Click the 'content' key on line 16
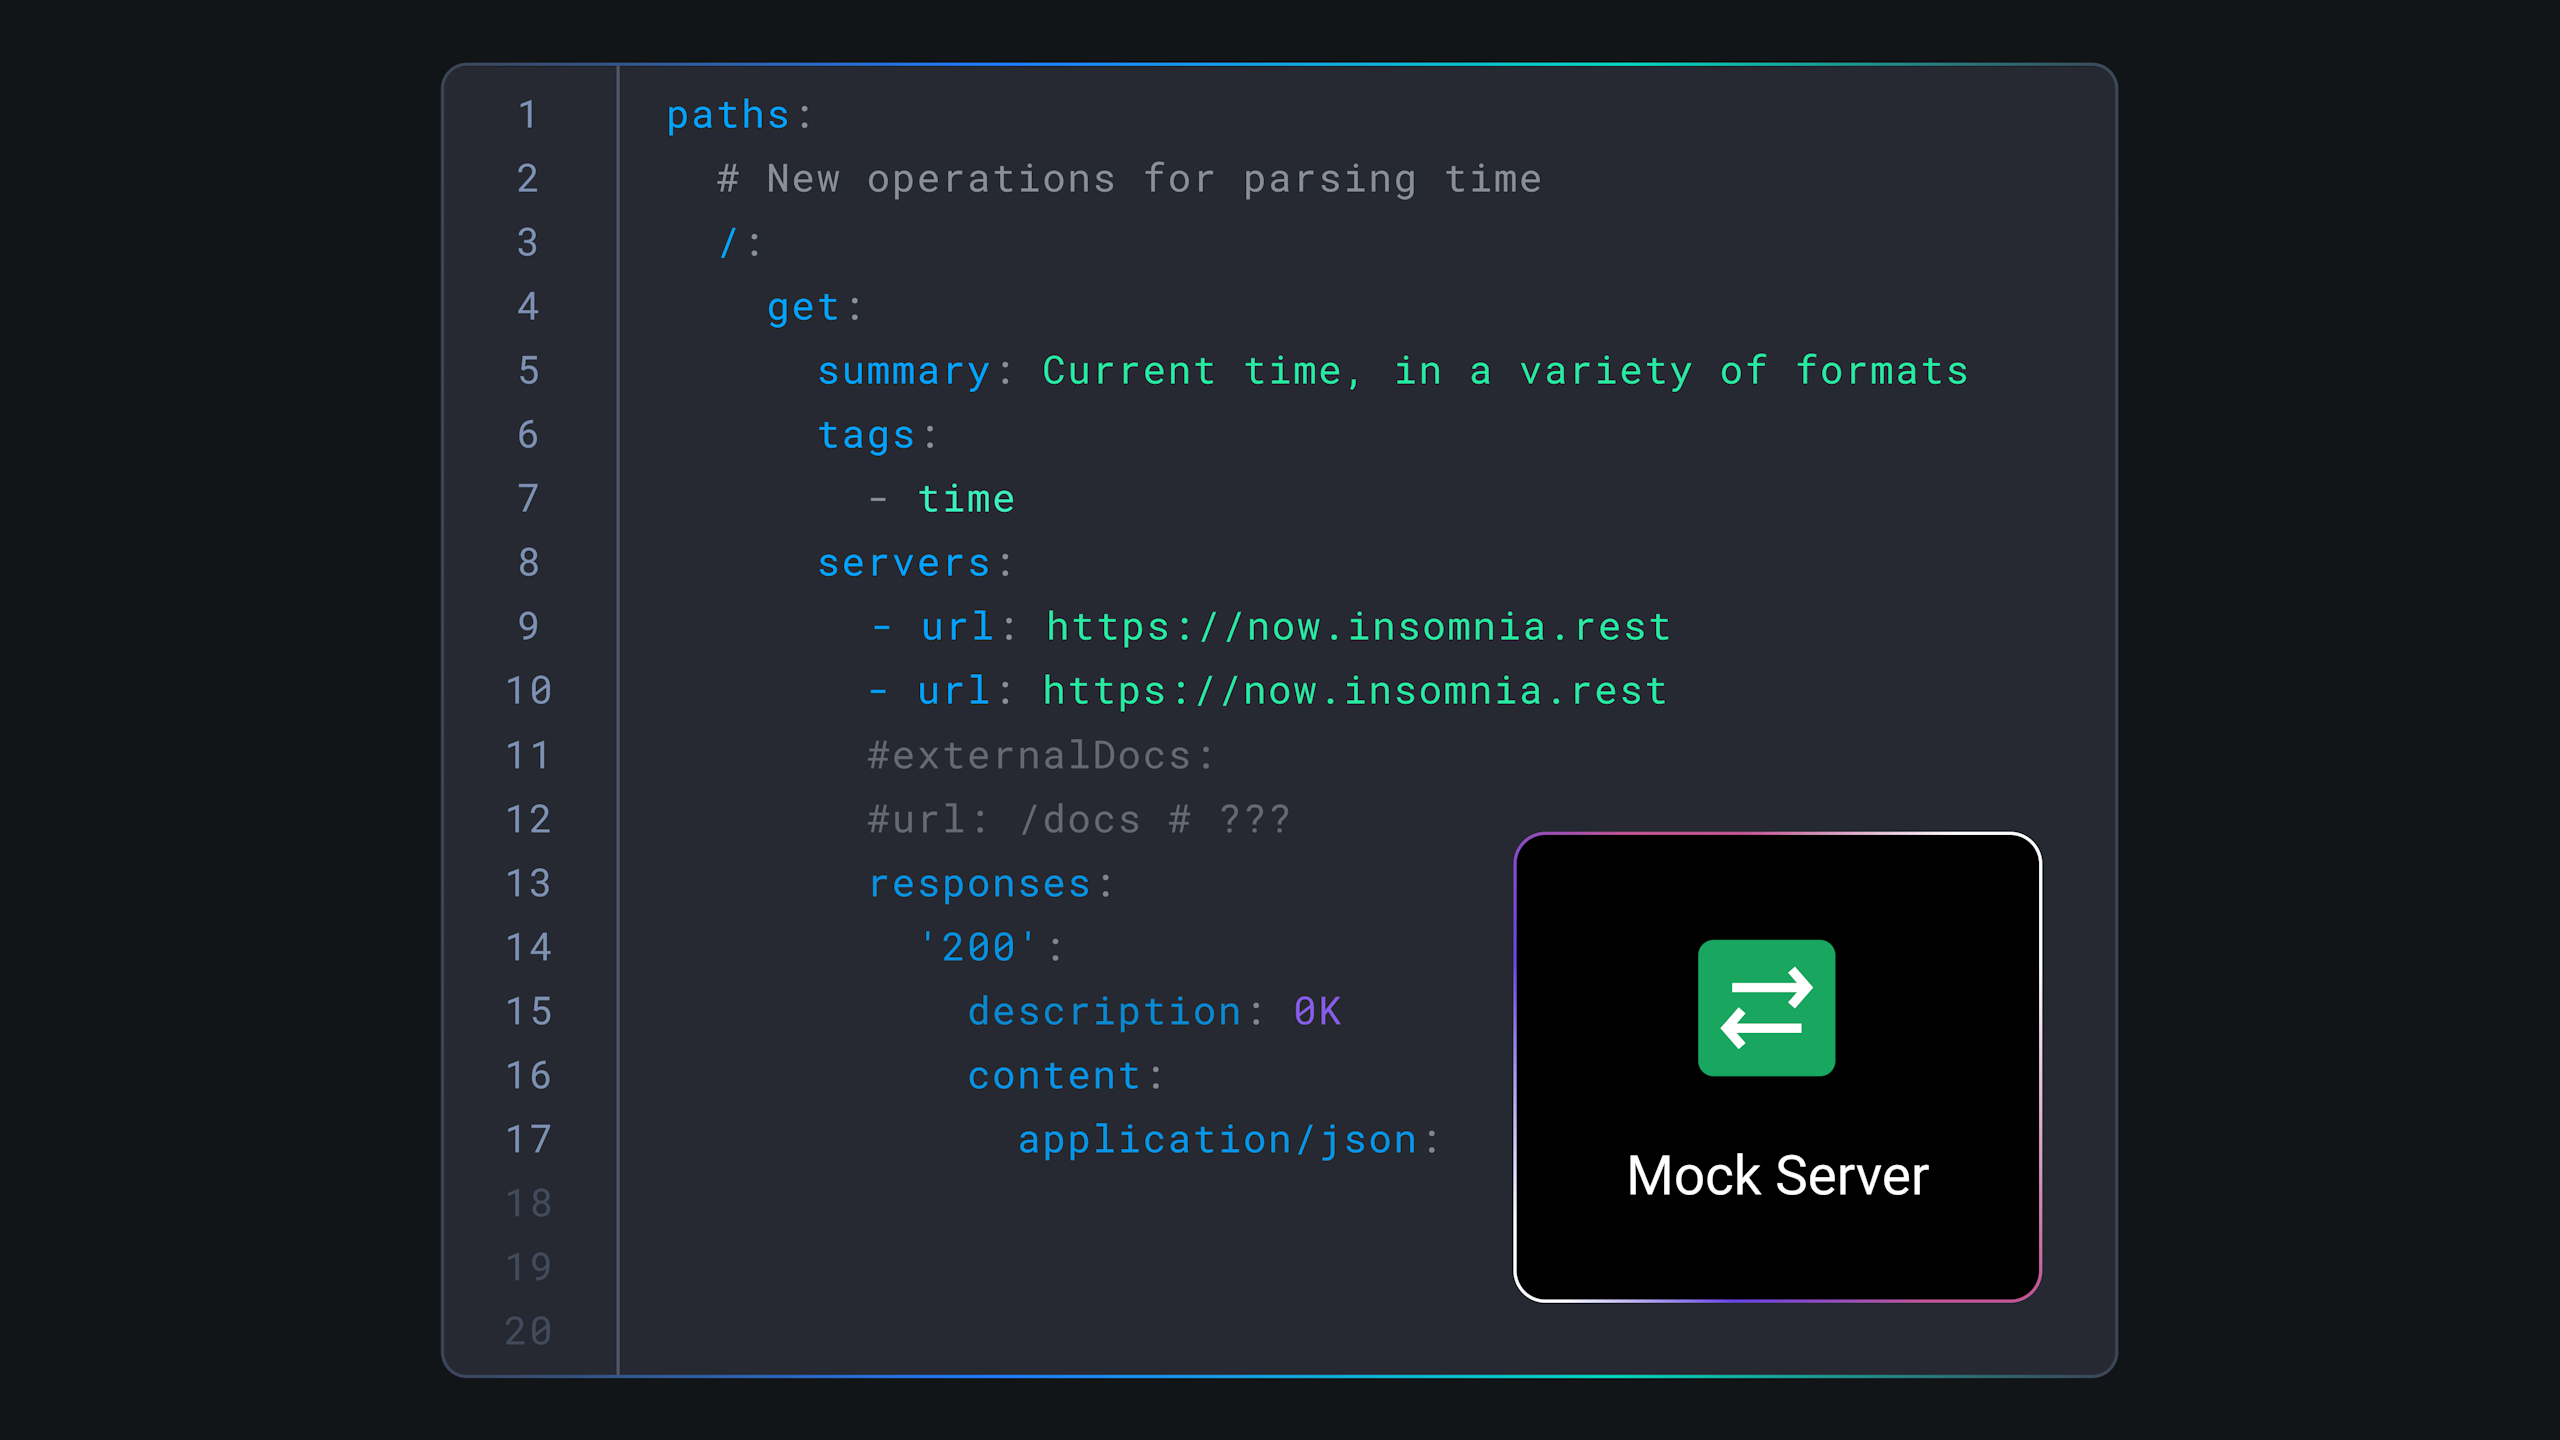The height and width of the screenshot is (1440, 2560). tap(1054, 1075)
